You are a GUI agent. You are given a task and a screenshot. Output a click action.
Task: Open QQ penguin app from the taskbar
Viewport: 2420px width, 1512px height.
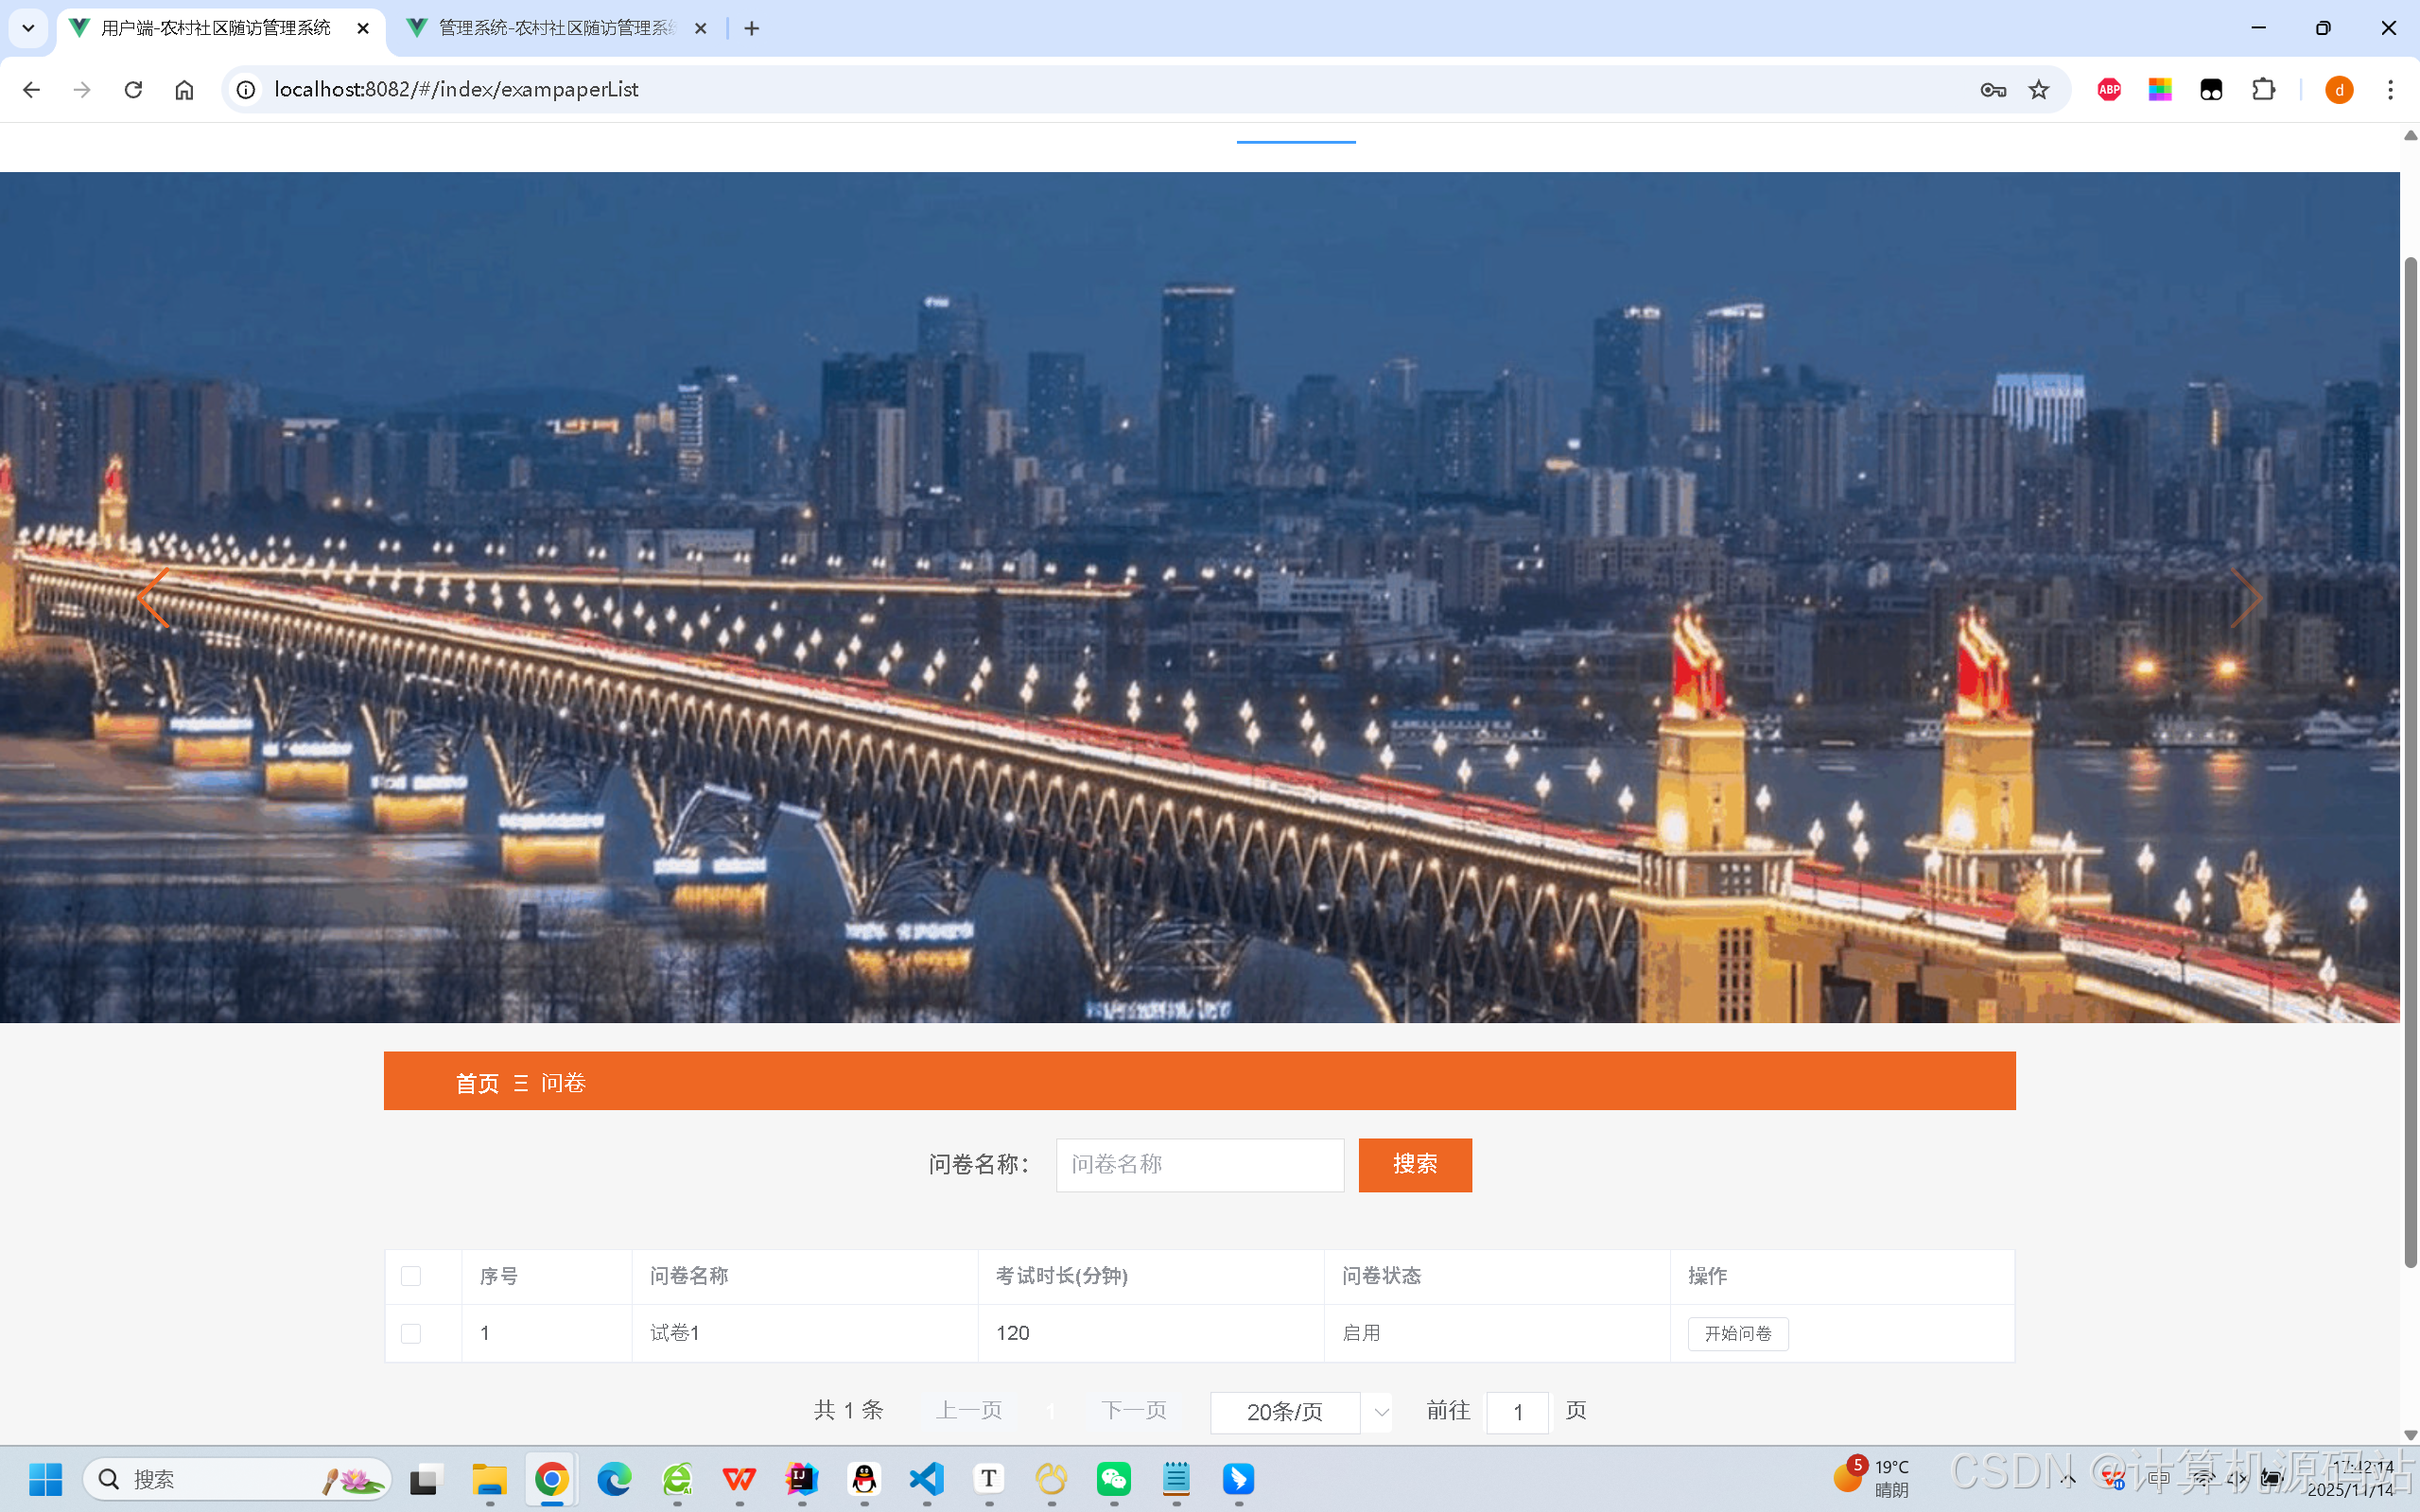(x=864, y=1478)
